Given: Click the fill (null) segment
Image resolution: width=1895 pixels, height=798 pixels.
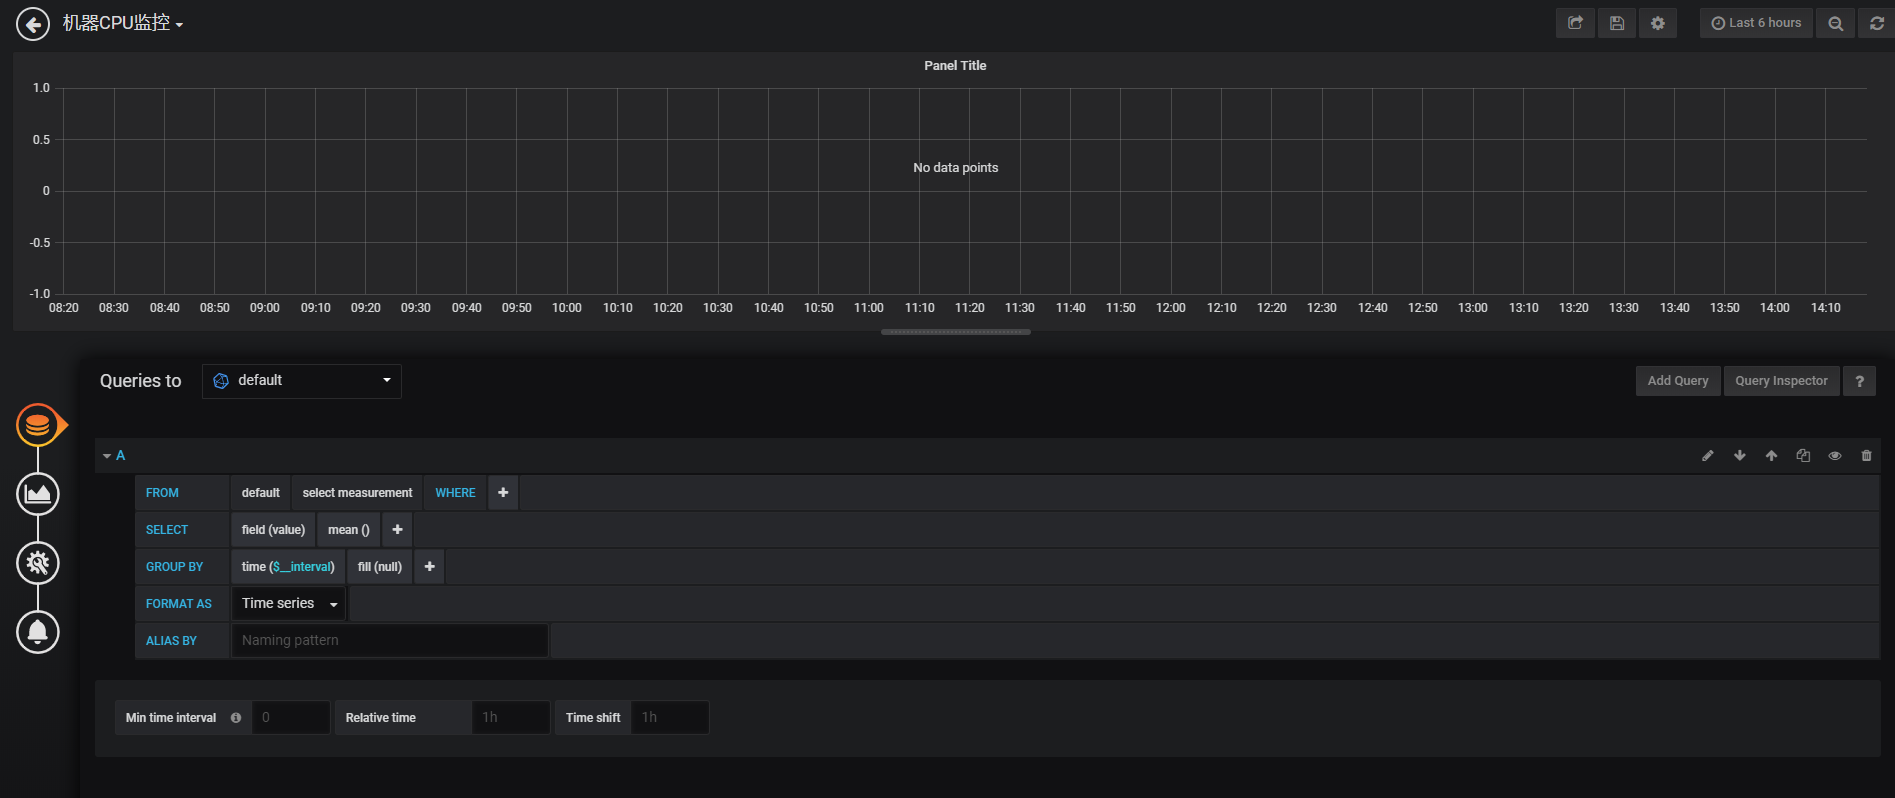Looking at the screenshot, I should tap(380, 567).
